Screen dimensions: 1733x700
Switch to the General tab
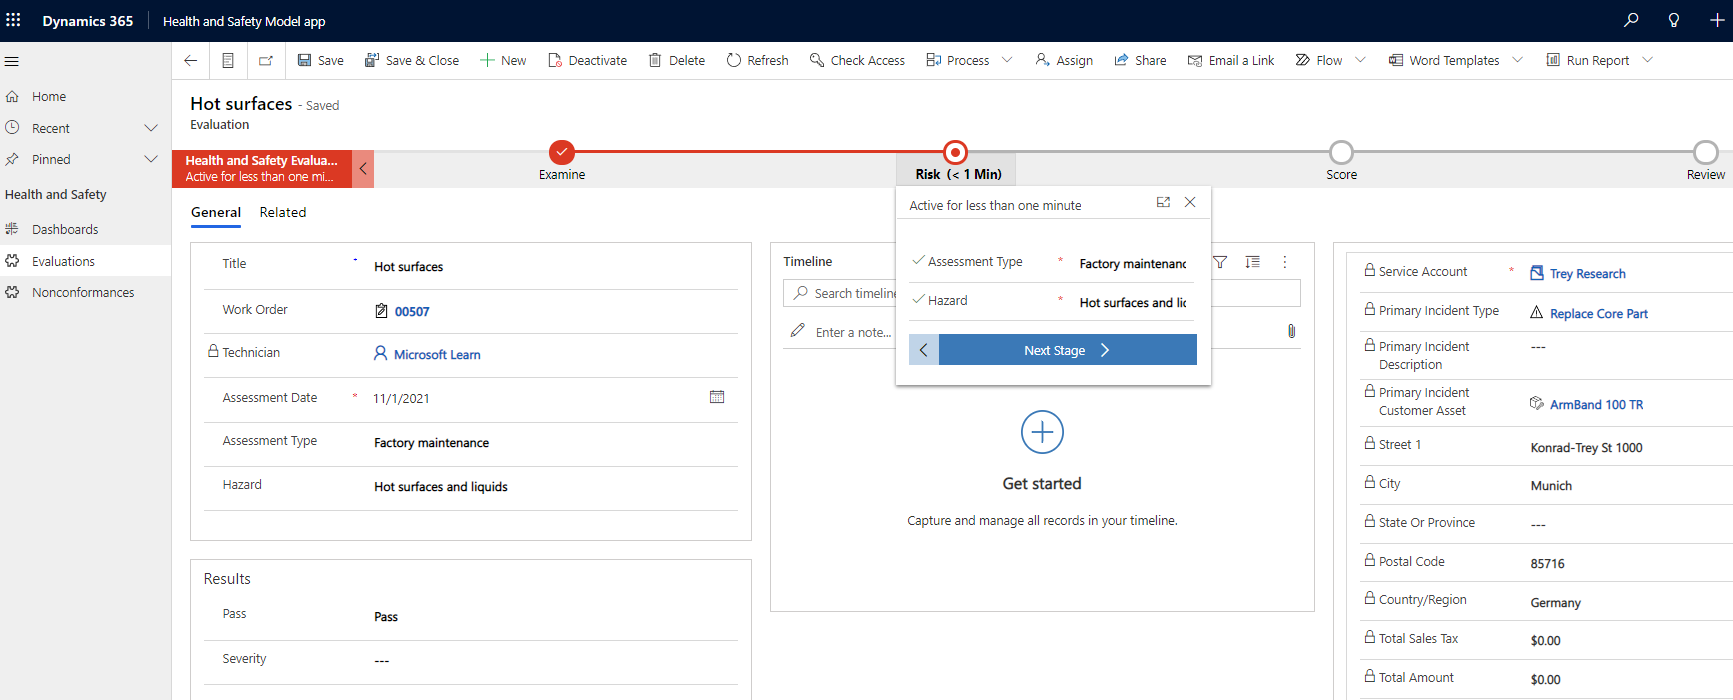click(216, 212)
